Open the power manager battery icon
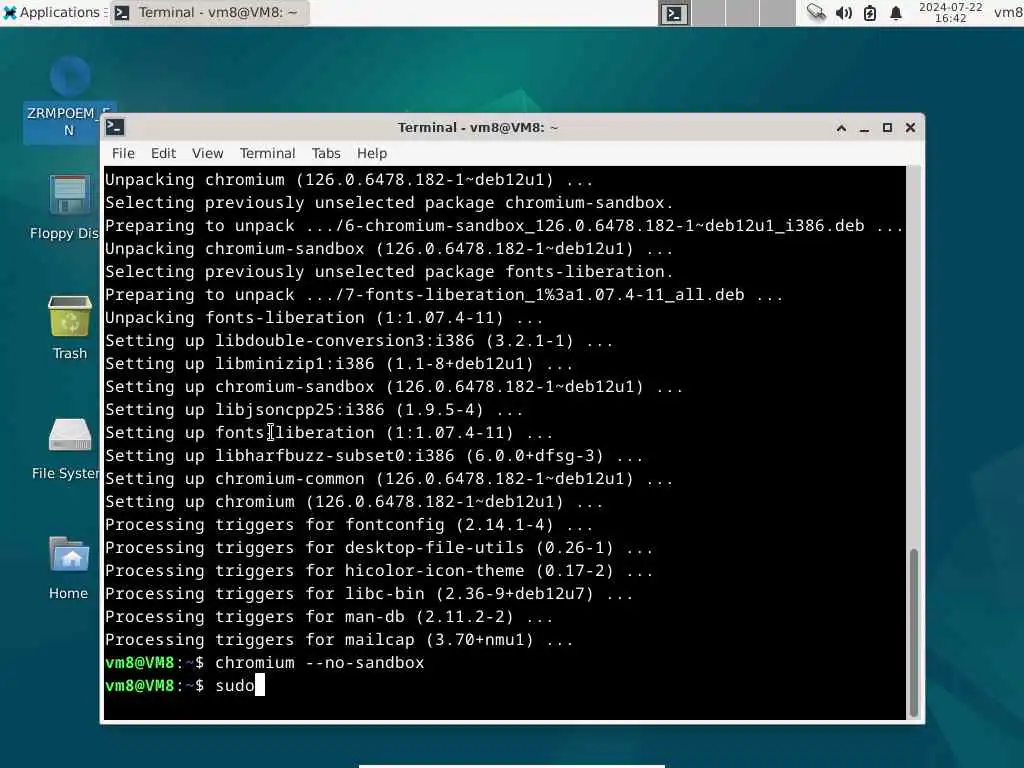 [870, 13]
